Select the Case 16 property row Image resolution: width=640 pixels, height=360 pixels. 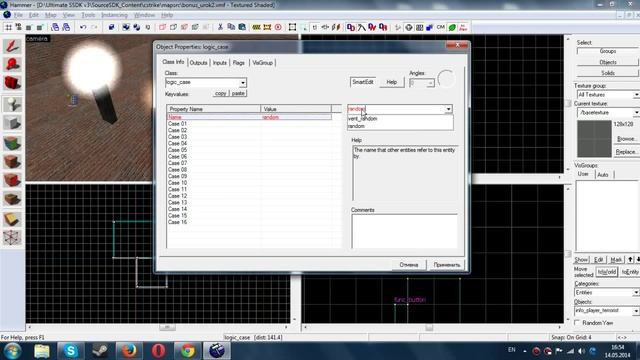tap(249, 222)
